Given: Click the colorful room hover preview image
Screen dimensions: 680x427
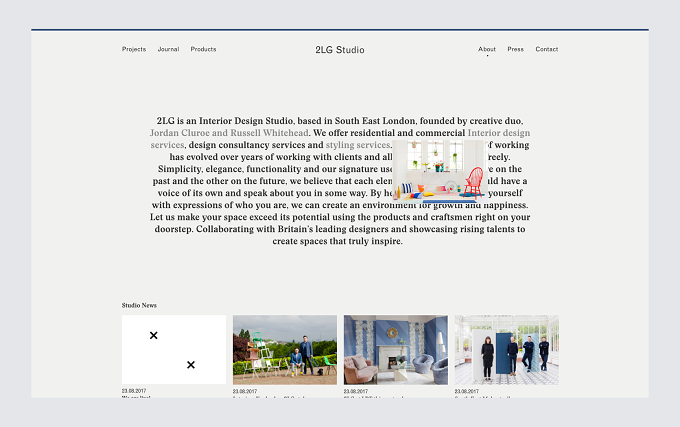Looking at the screenshot, I should 439,172.
